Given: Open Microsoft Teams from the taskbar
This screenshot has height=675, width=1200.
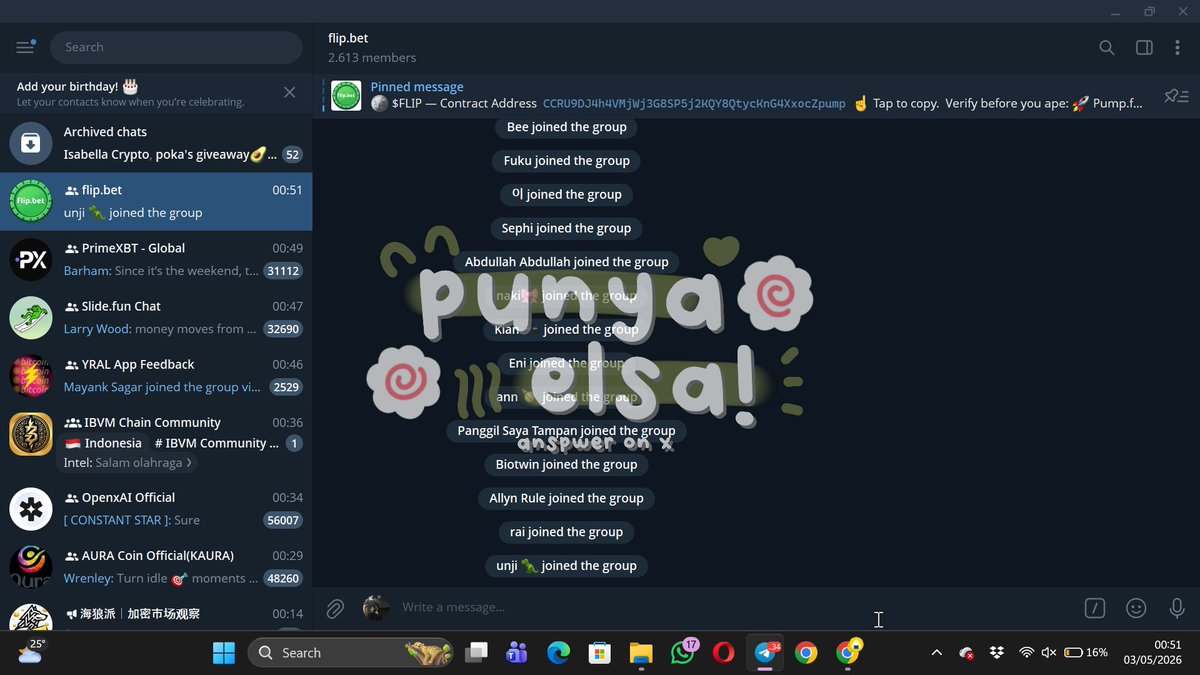Looking at the screenshot, I should (x=517, y=653).
